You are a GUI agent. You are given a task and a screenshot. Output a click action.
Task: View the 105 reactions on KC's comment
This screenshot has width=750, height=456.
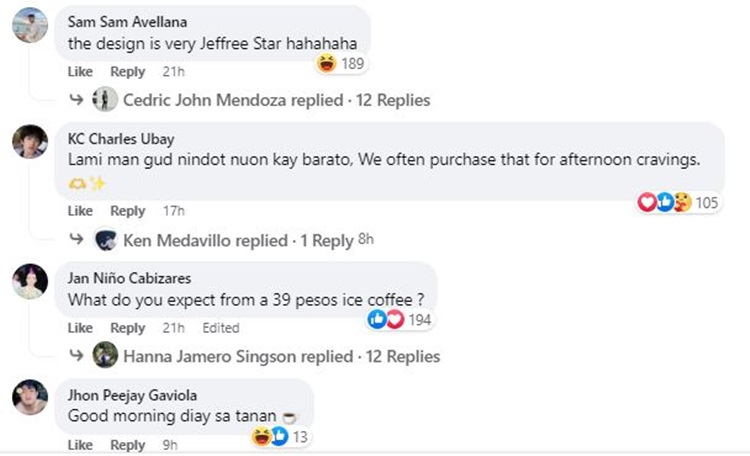click(x=678, y=203)
